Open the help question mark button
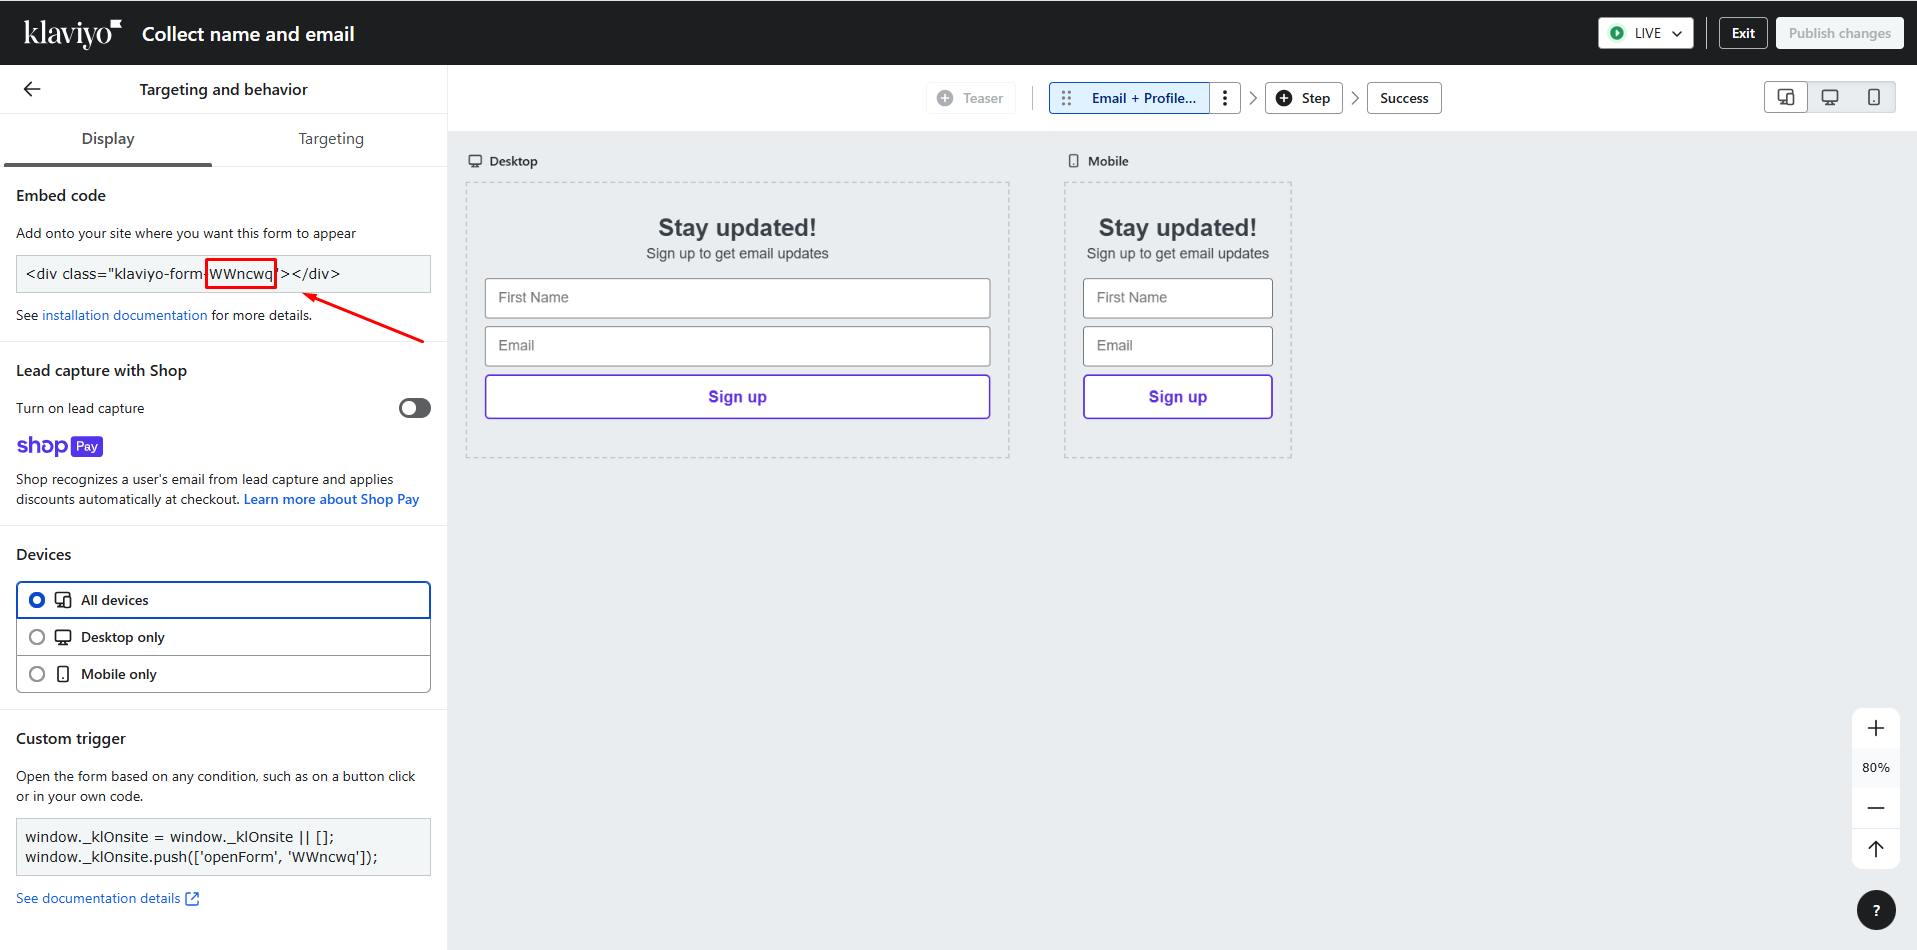Viewport: 1917px width, 950px height. [1875, 910]
